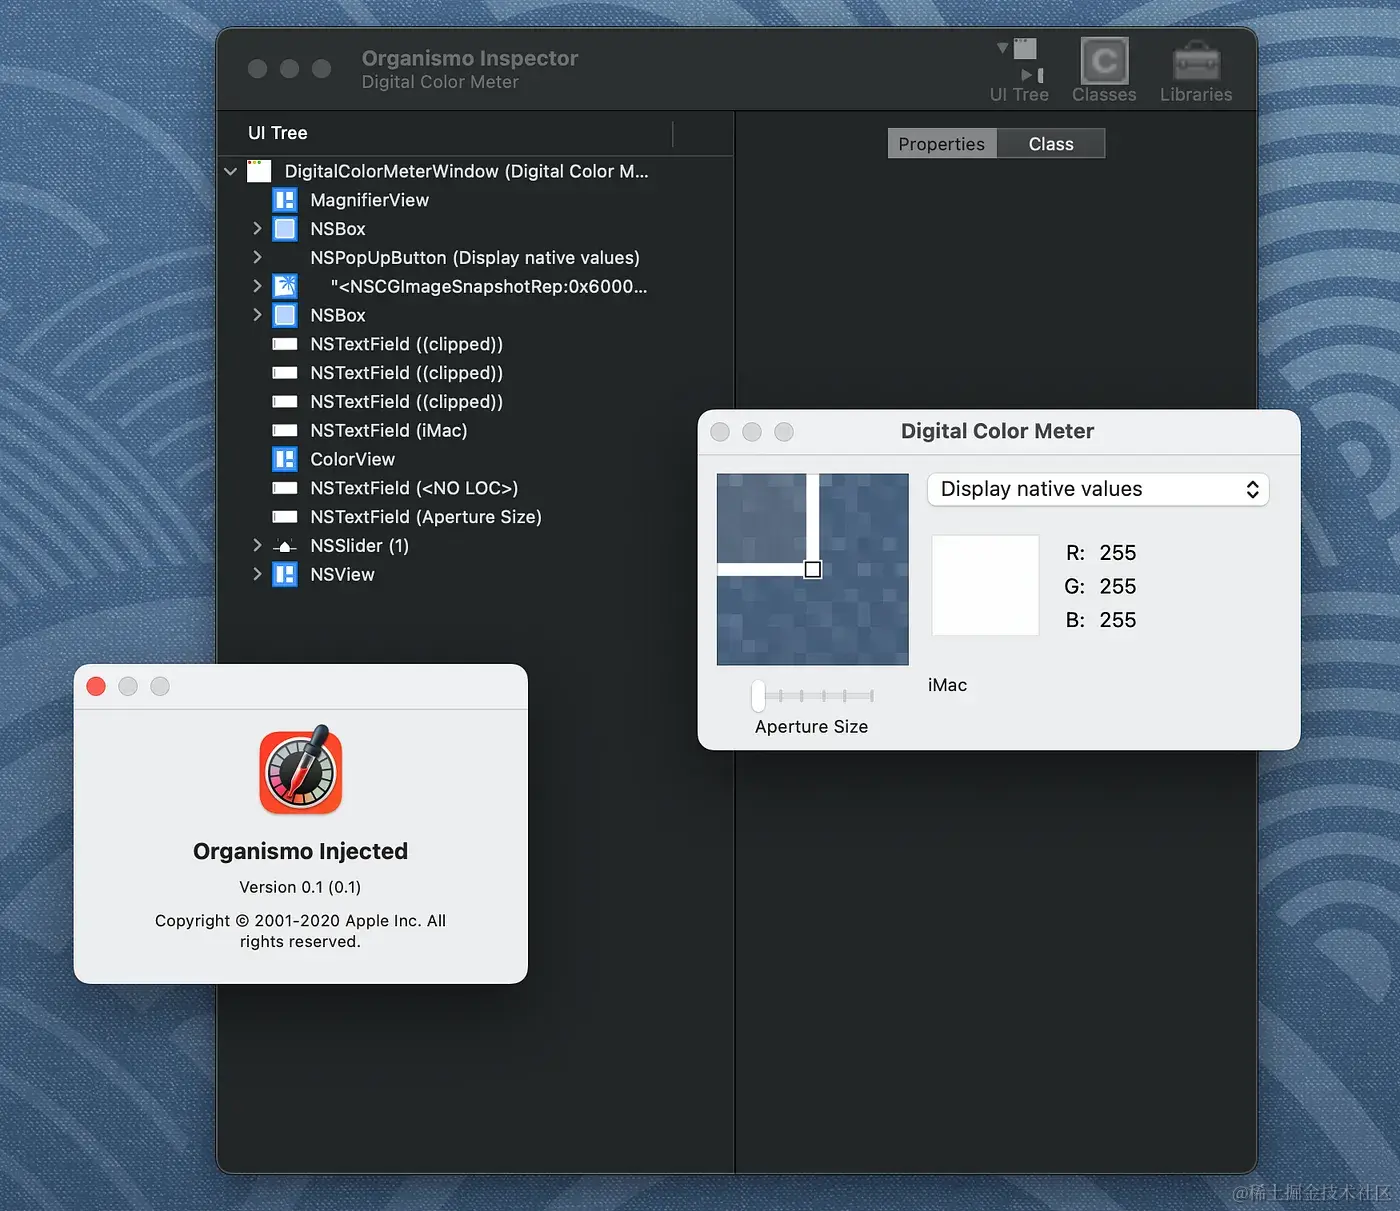The image size is (1400, 1211).
Task: Close the Organismo Injected about window
Action: [96, 686]
